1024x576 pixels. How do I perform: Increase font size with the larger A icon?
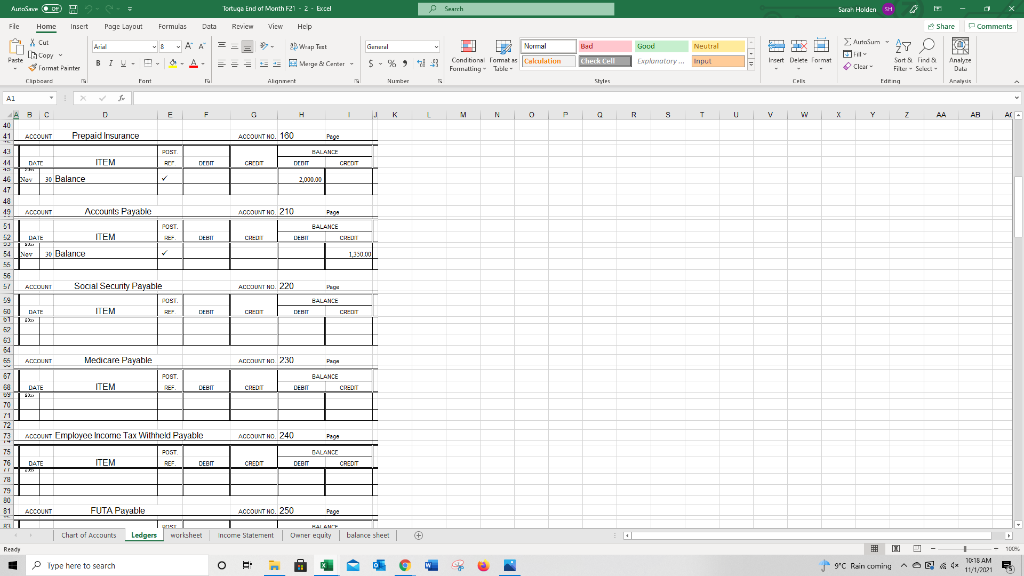pos(189,46)
